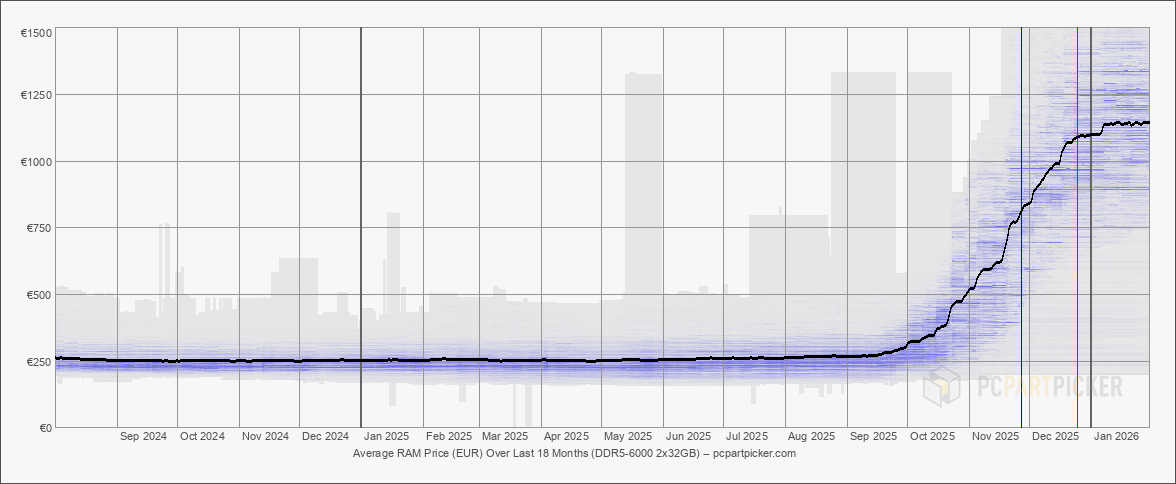Select the Aug 2025 x-axis label
Image resolution: width=1176 pixels, height=484 pixels.
pyautogui.click(x=812, y=436)
